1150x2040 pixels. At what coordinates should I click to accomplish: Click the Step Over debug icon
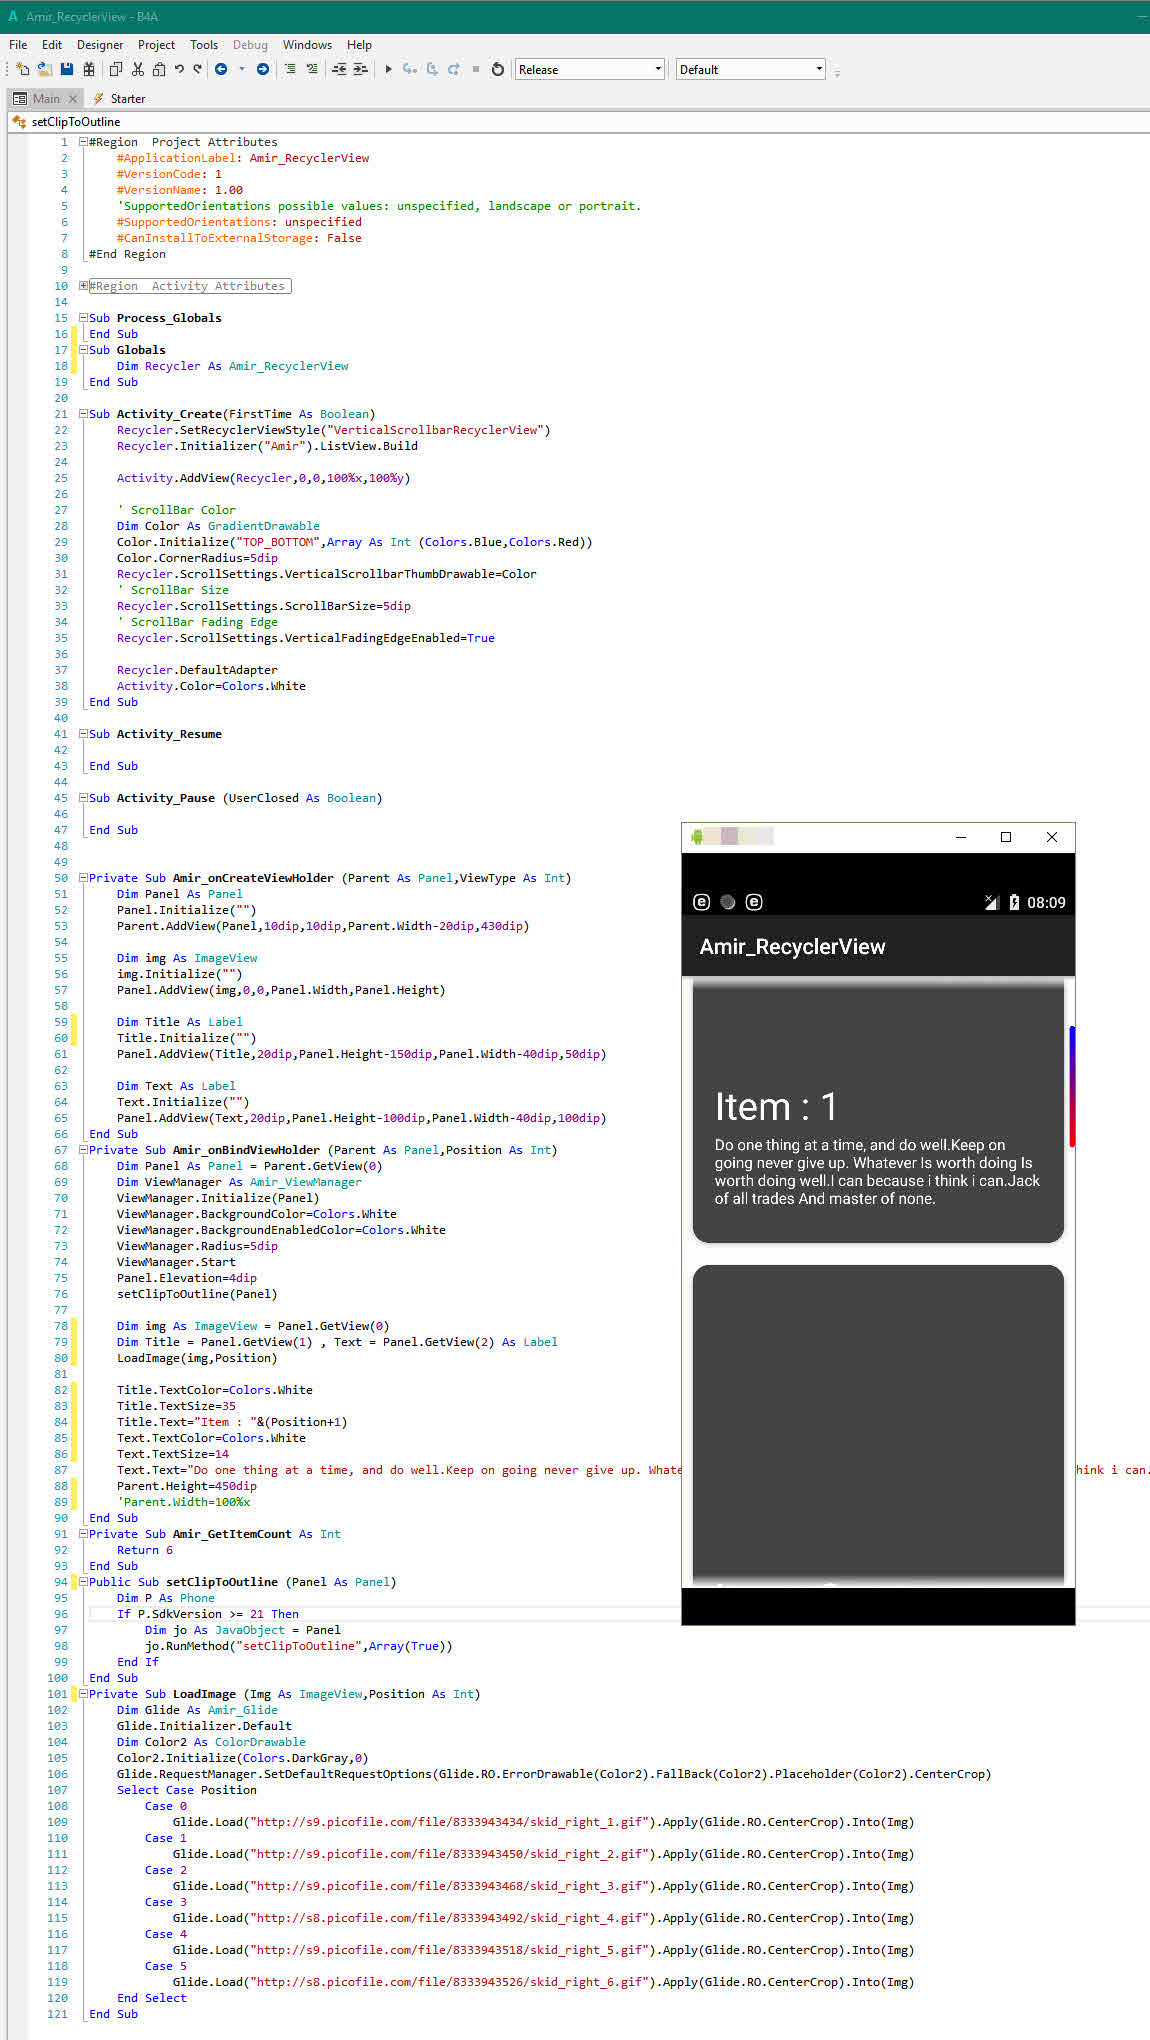tap(432, 69)
